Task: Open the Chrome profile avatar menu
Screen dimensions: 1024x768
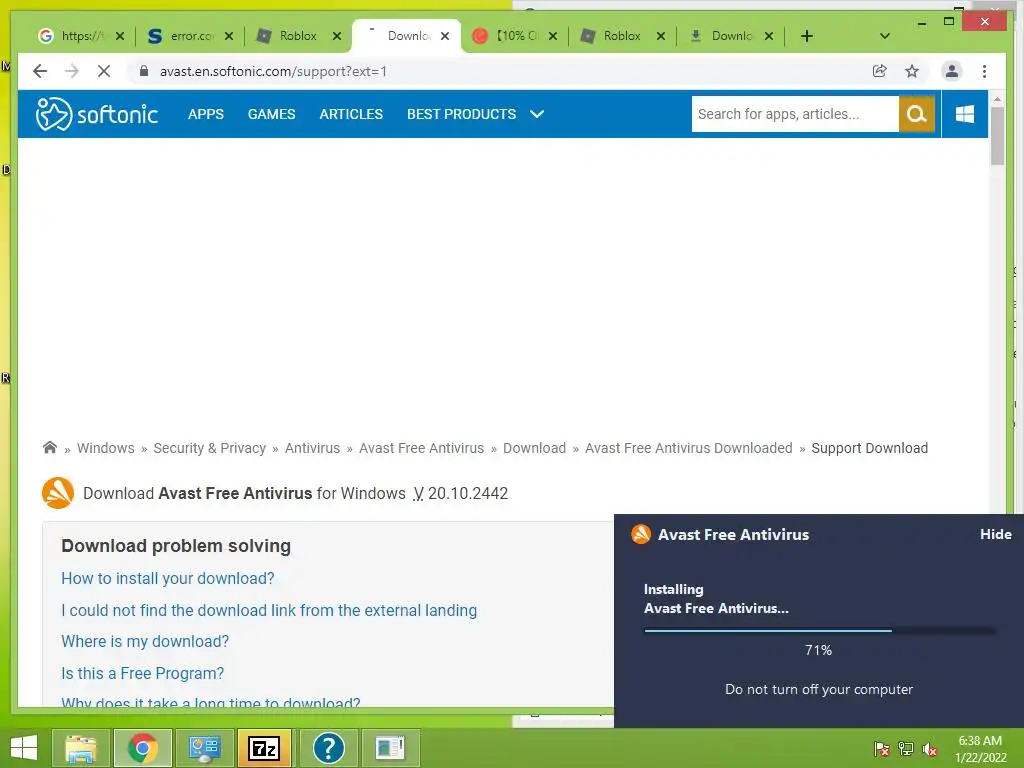Action: point(952,71)
